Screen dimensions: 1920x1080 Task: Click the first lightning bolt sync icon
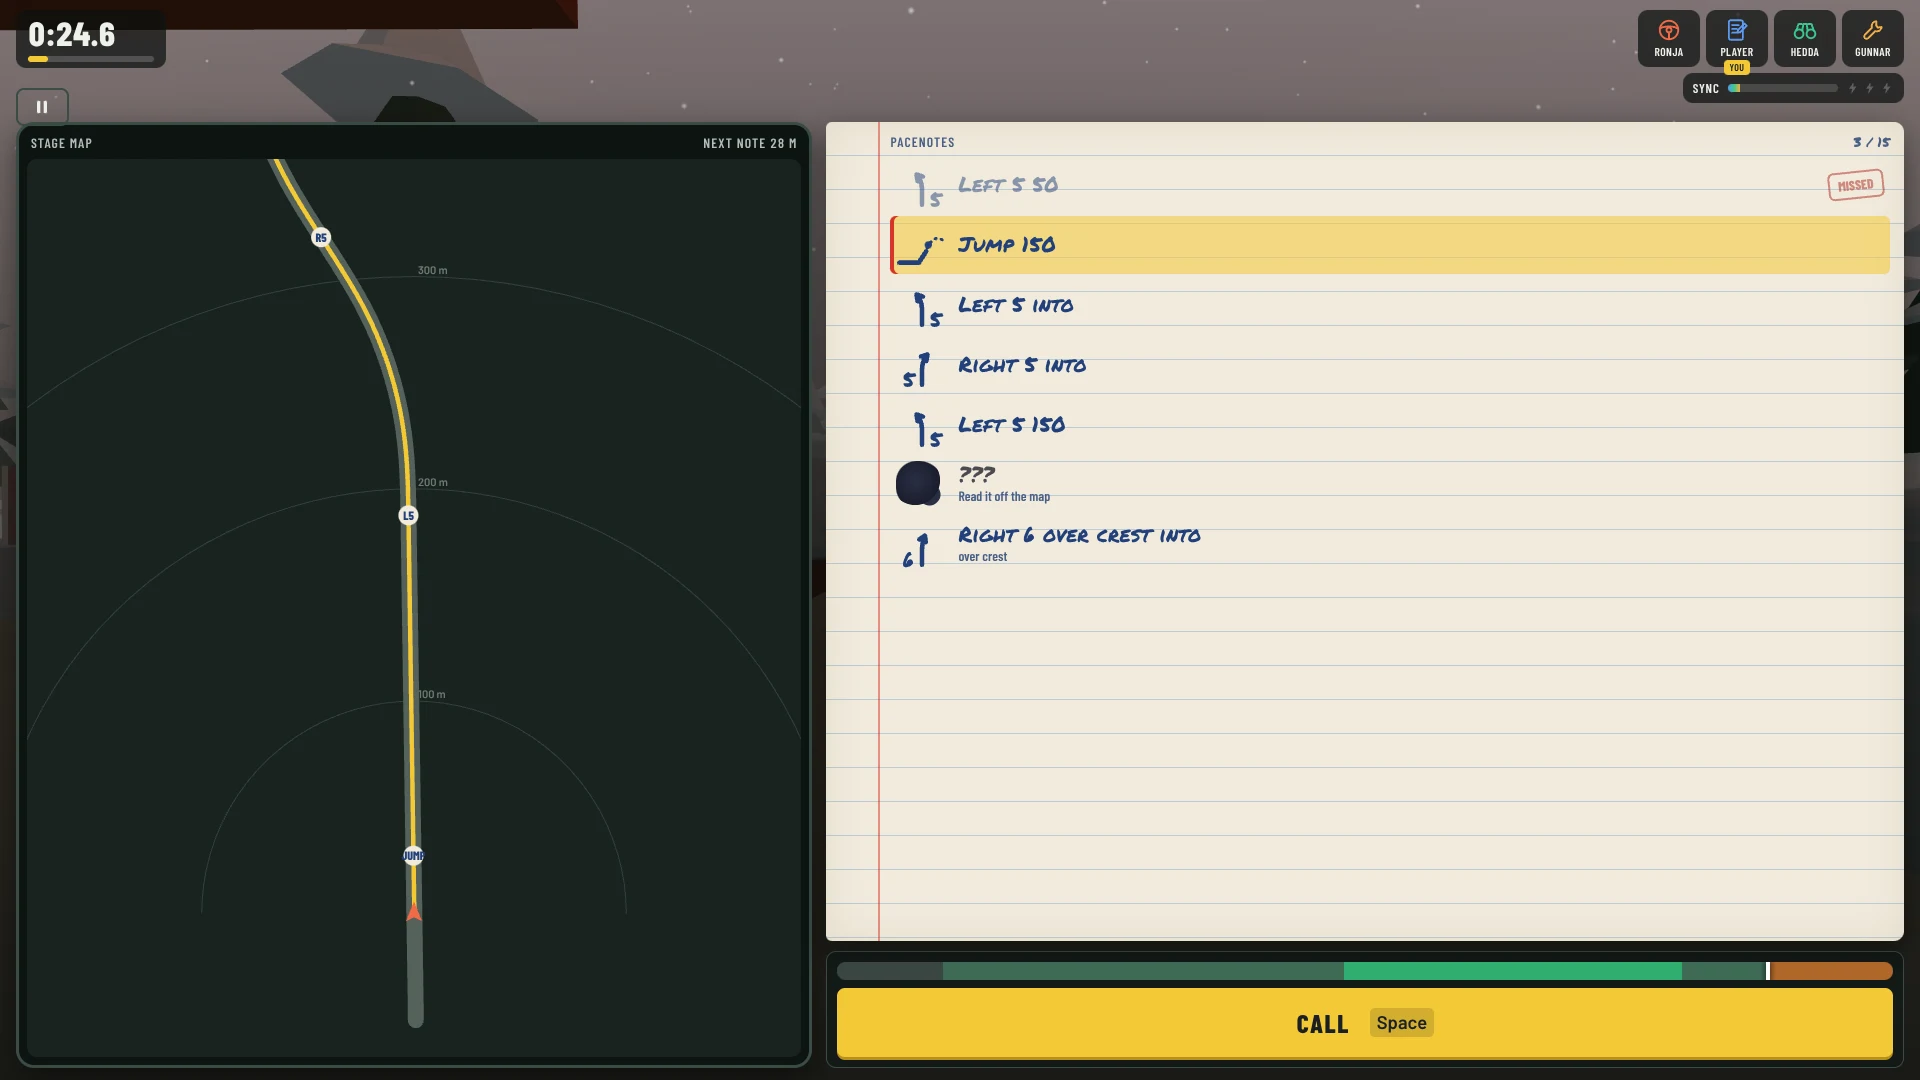(1852, 88)
